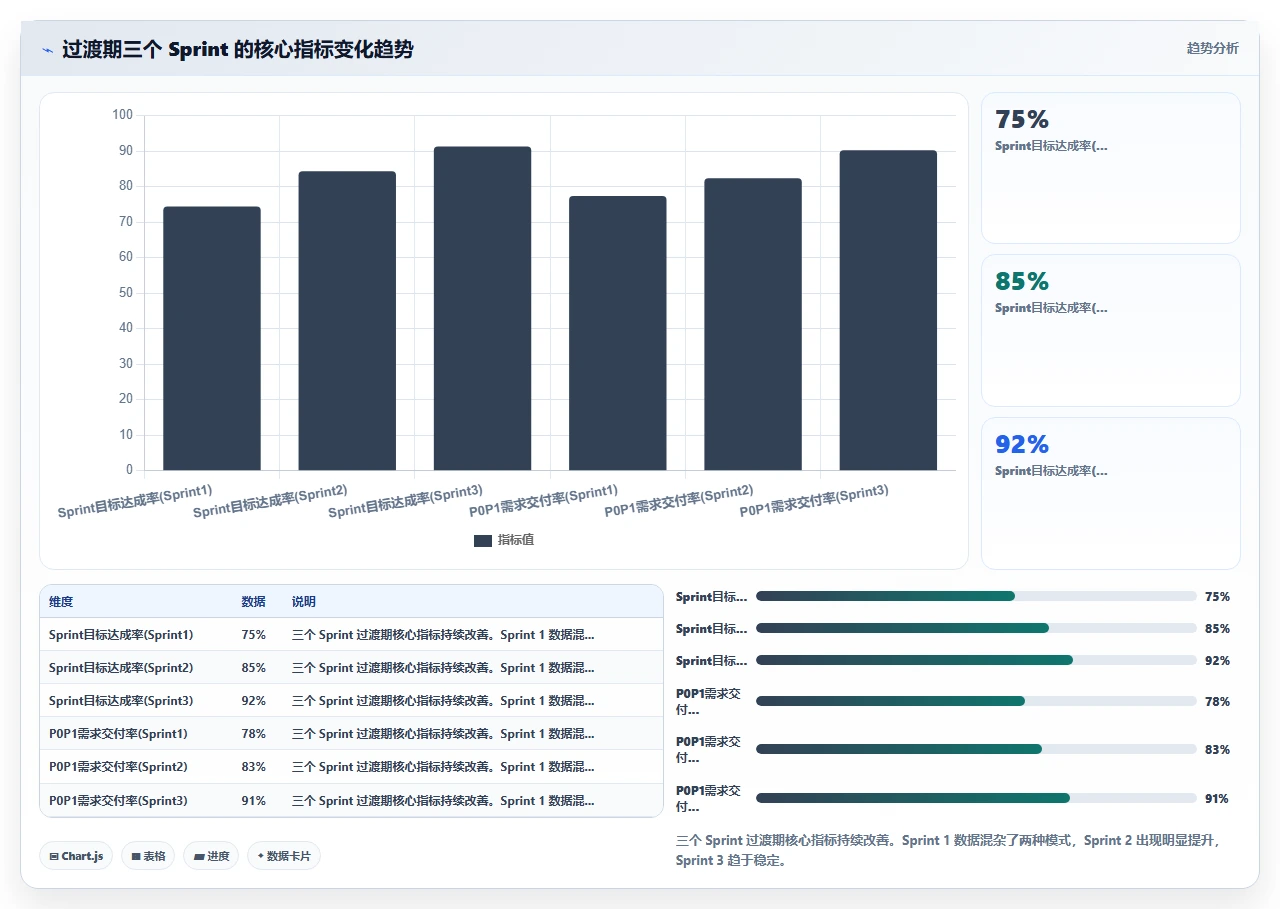1280x909 pixels.
Task: Click the 进度 chip
Action: click(x=211, y=856)
